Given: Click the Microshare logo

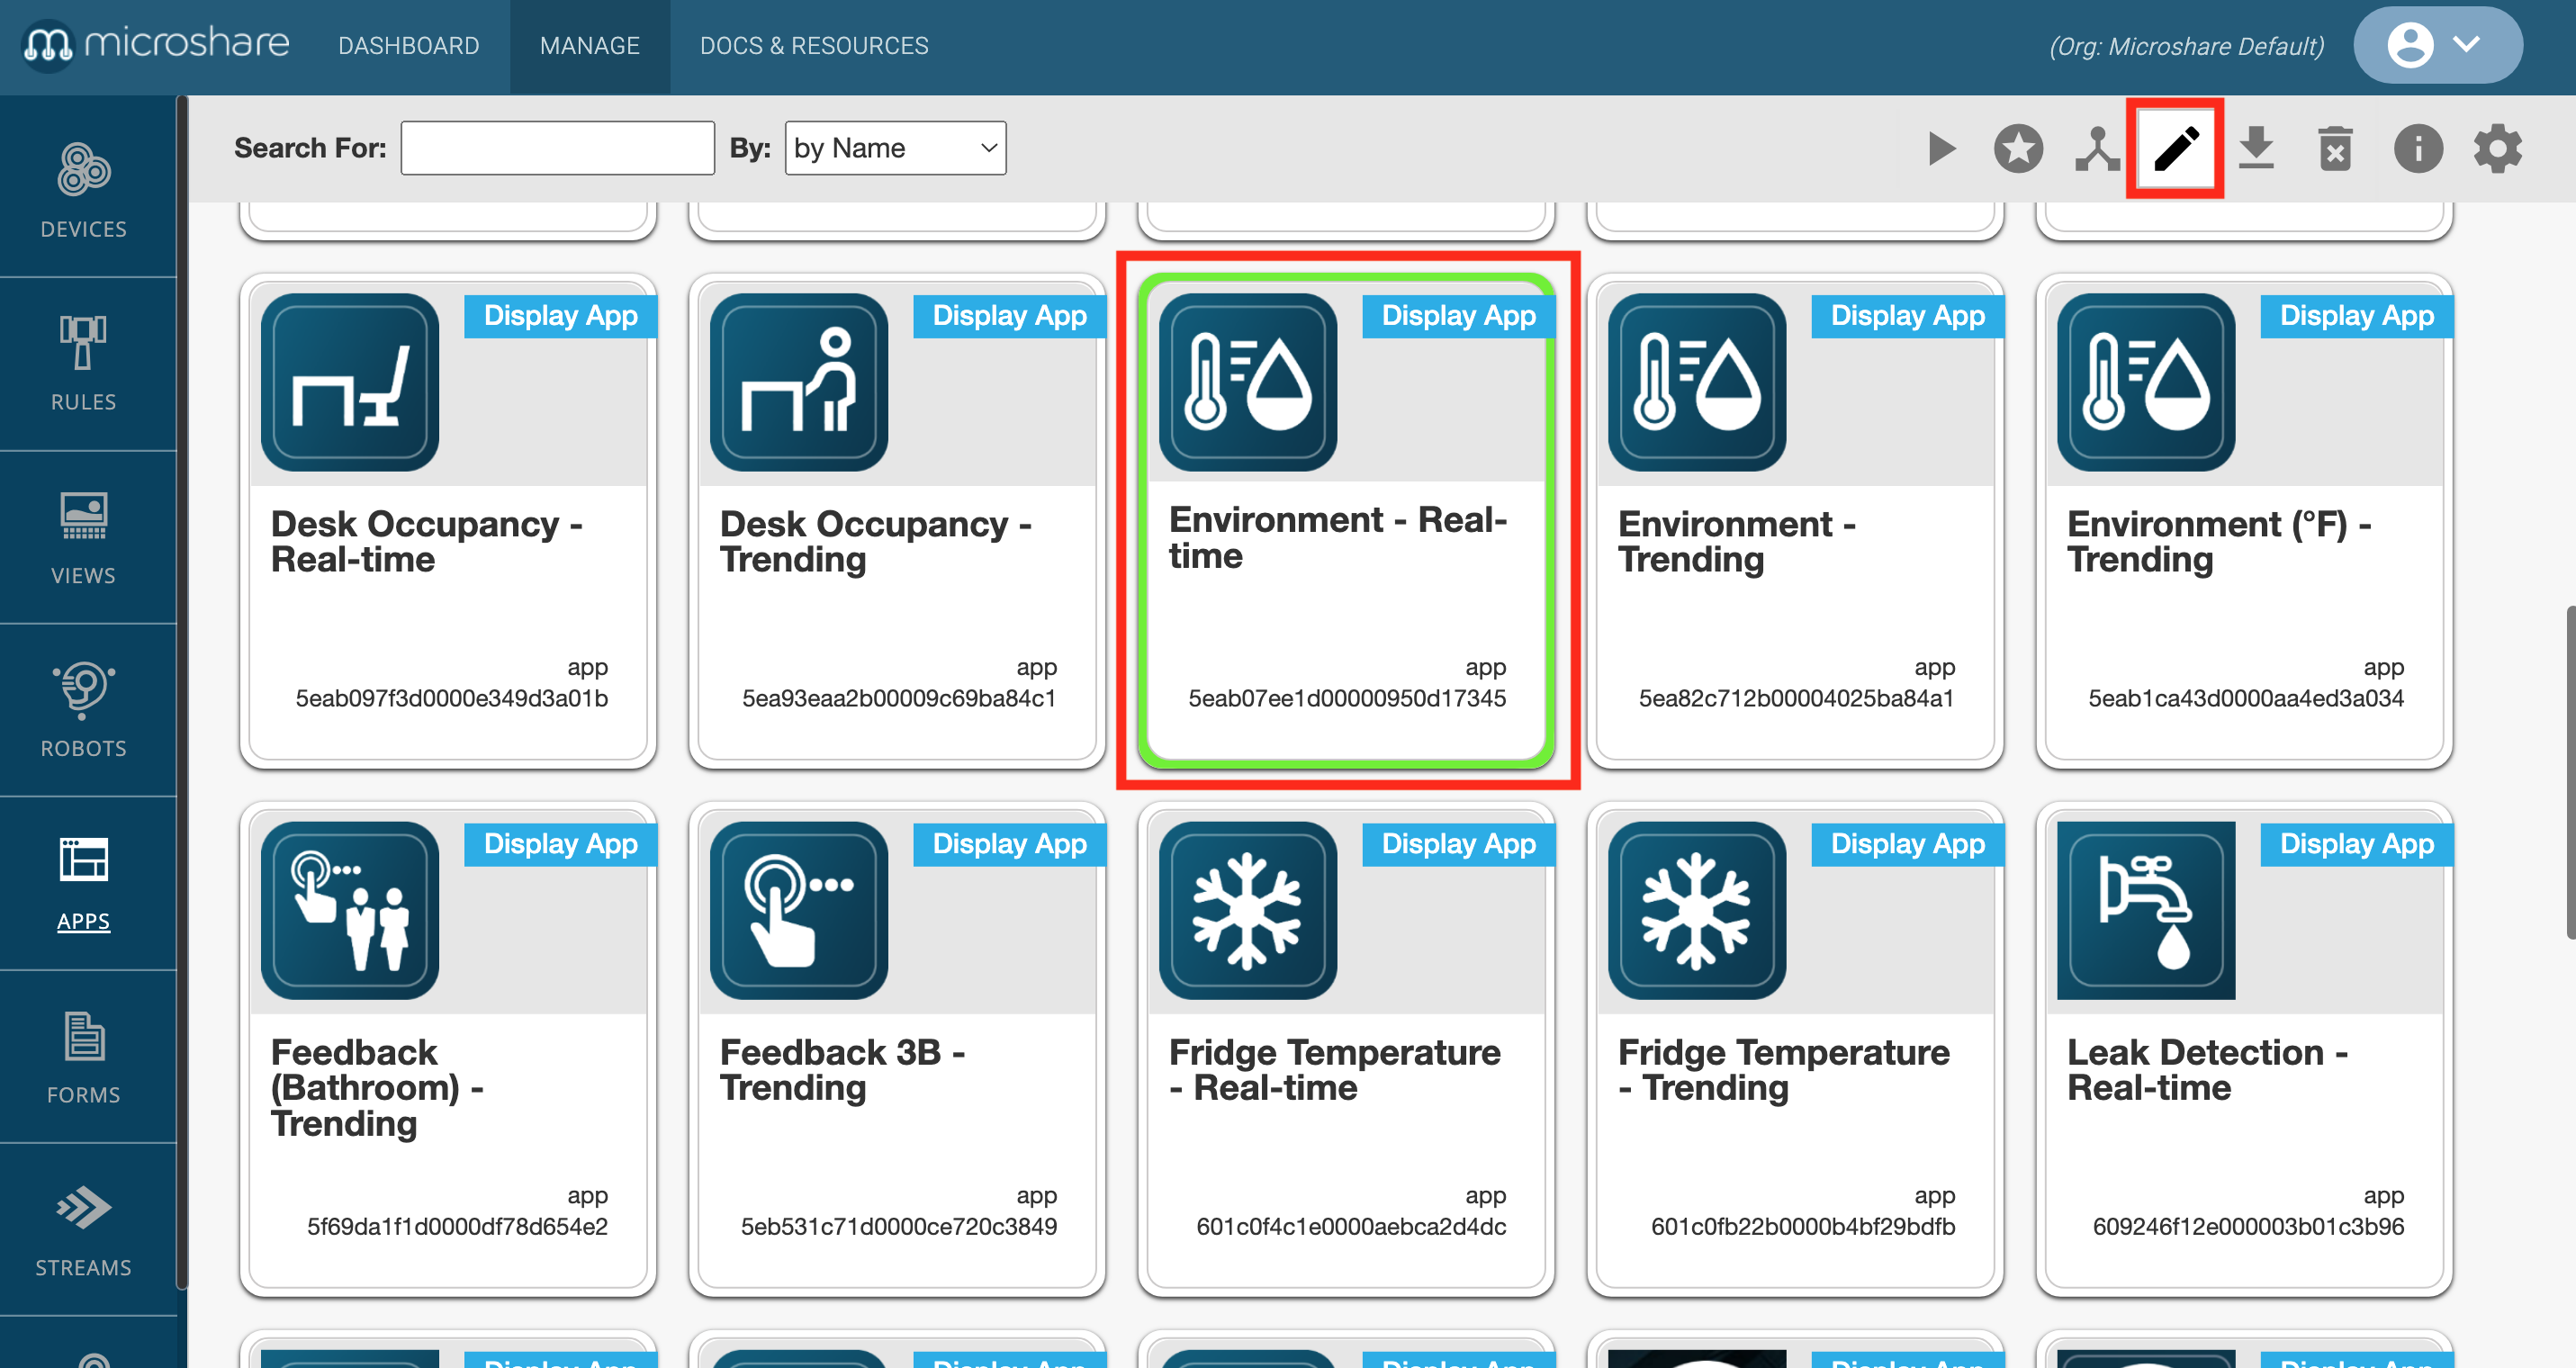Looking at the screenshot, I should coord(156,44).
